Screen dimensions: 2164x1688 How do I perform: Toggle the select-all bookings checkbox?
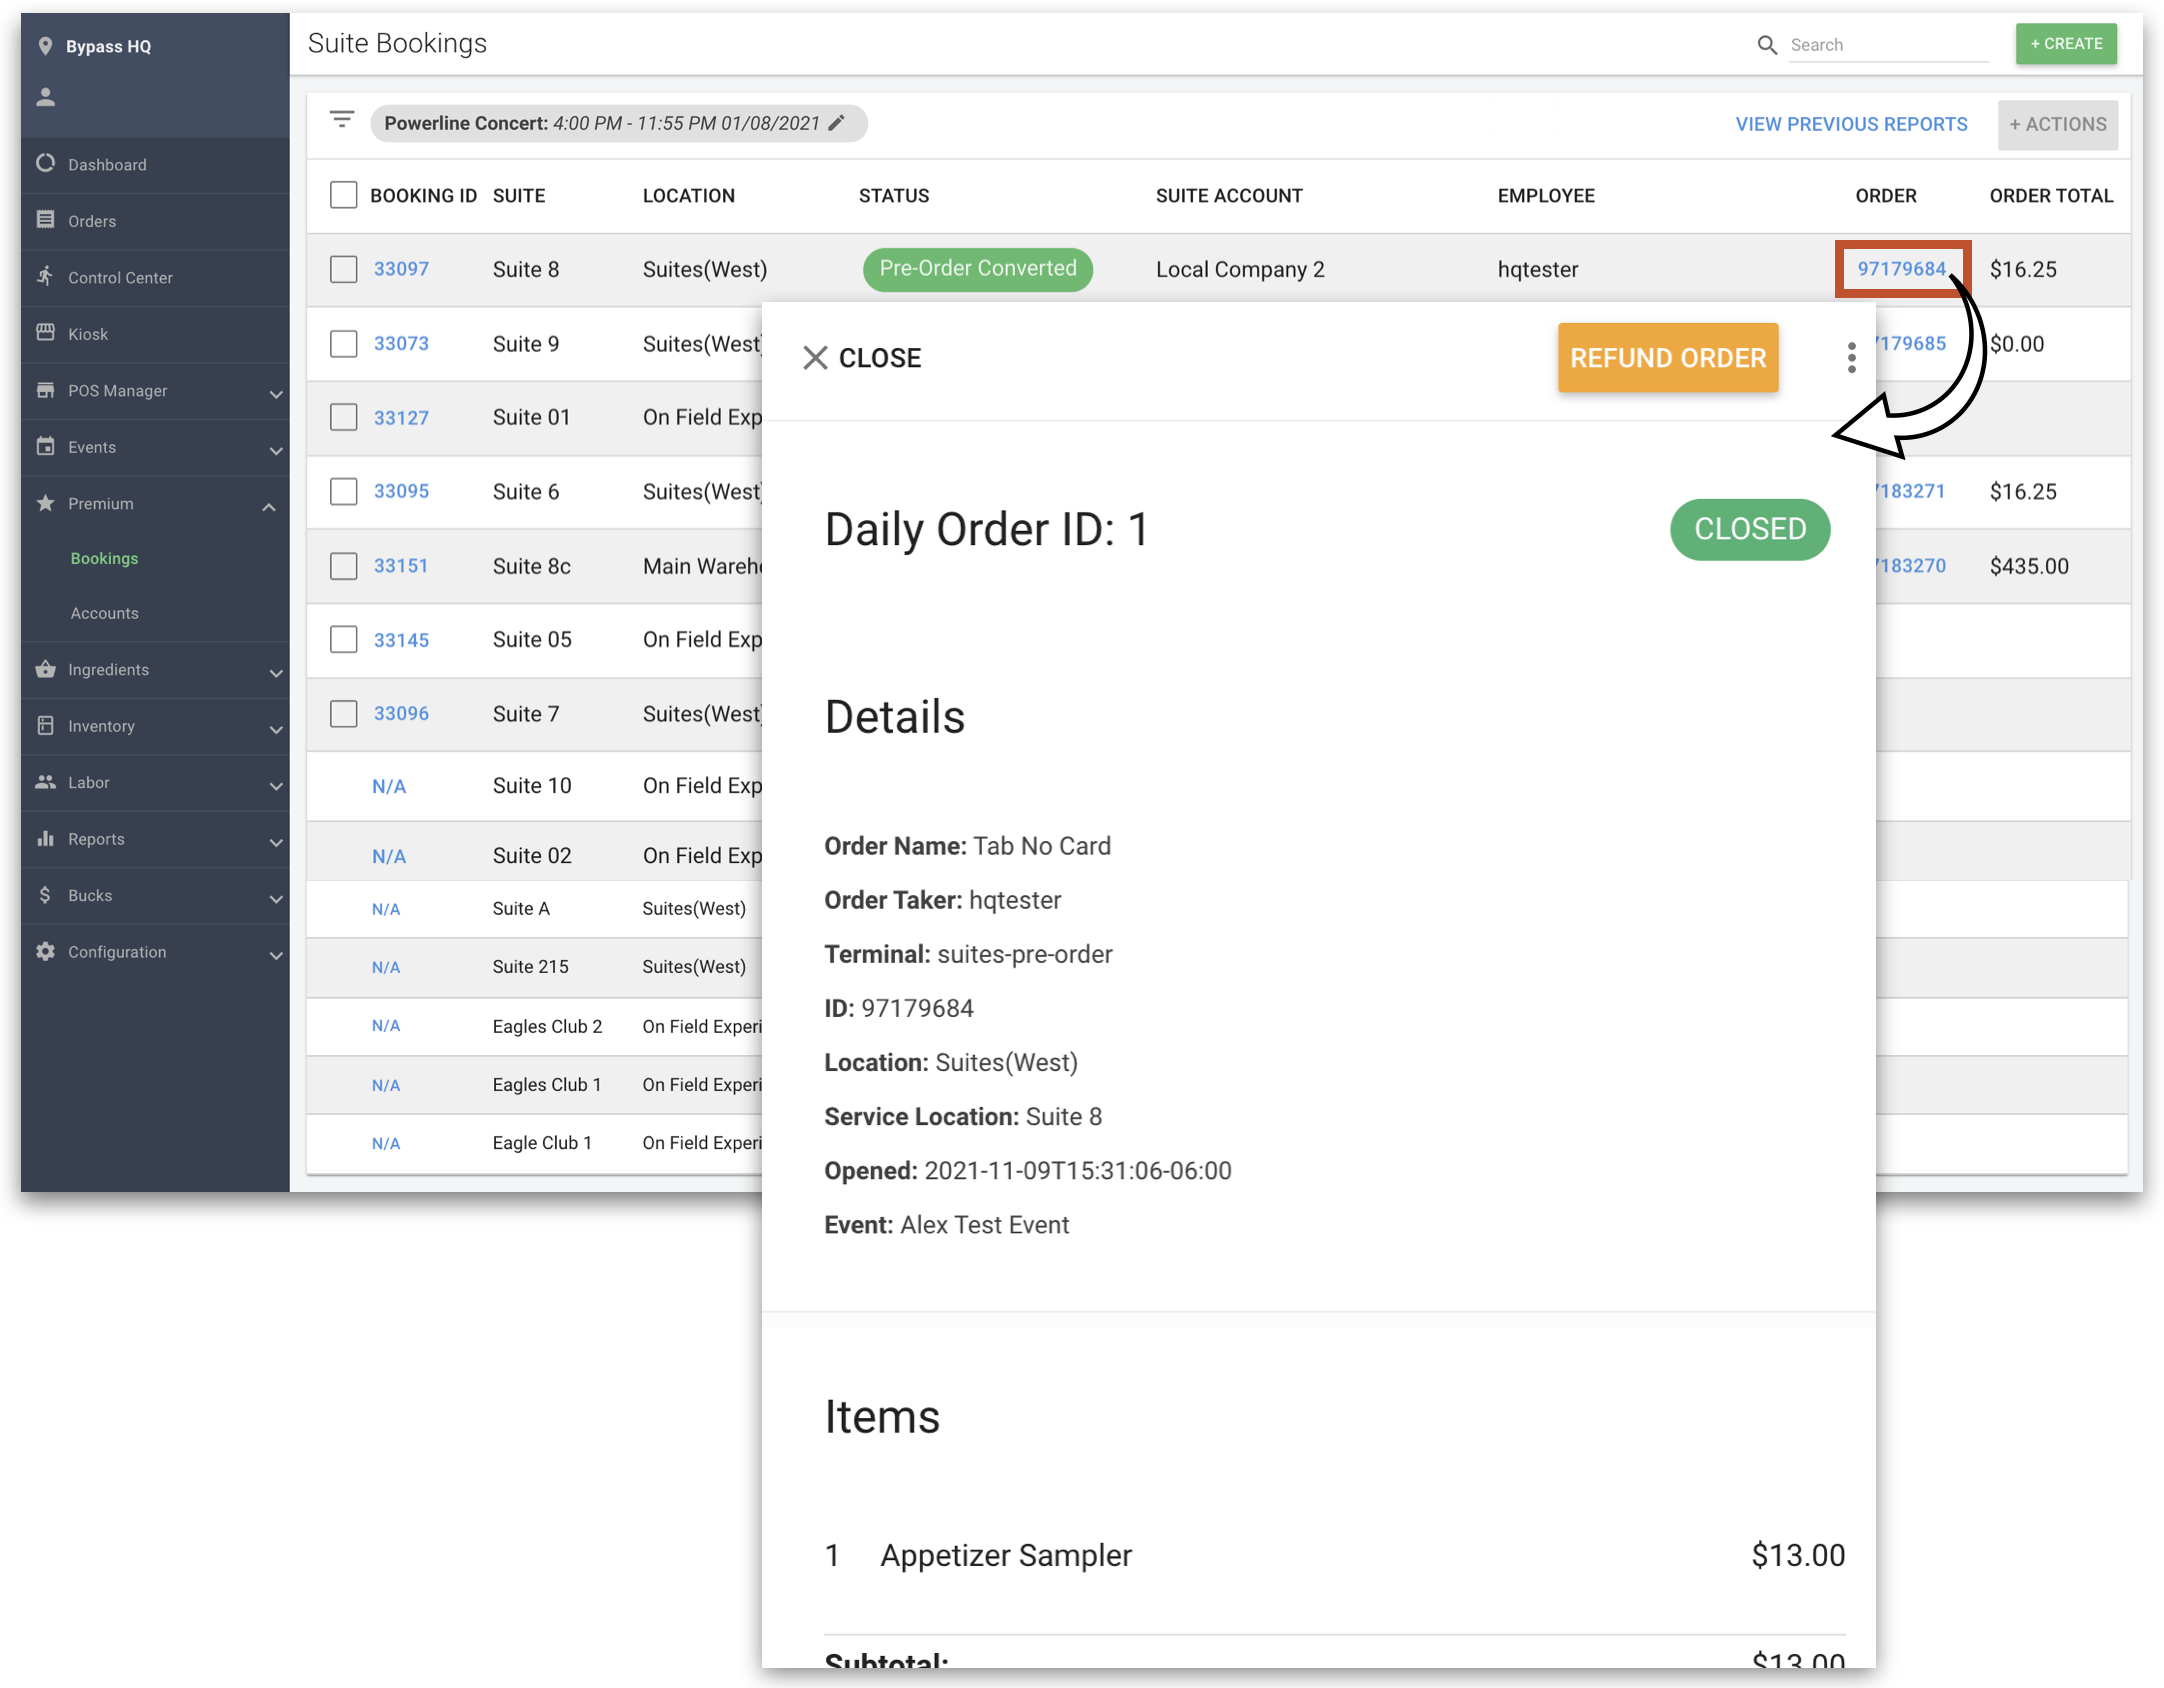(344, 195)
